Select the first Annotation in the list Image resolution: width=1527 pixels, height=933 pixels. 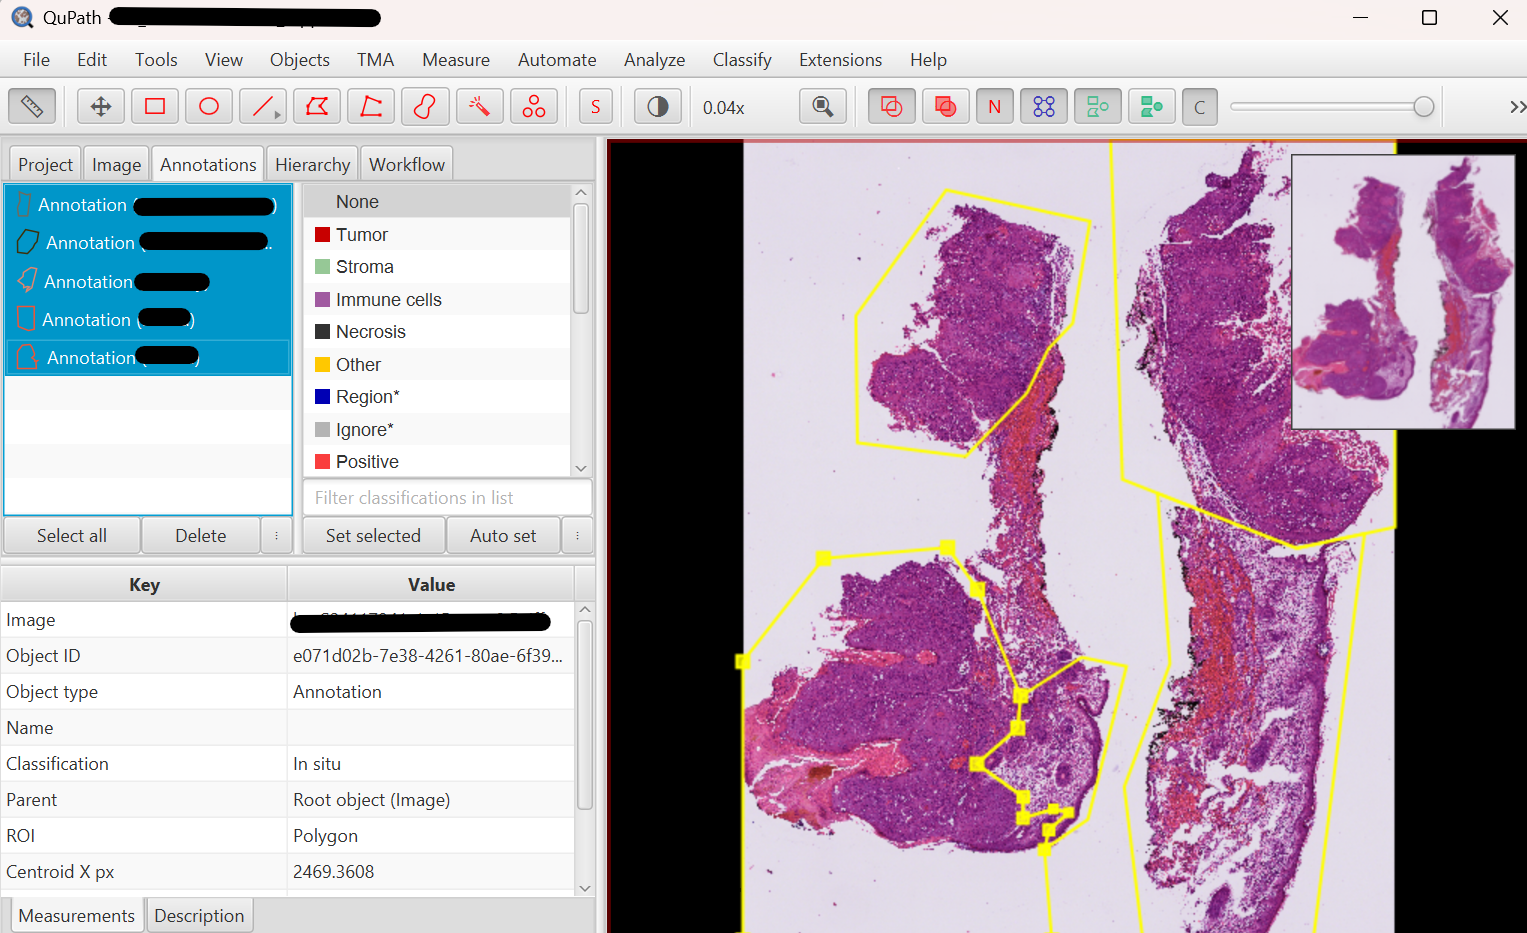tap(148, 205)
